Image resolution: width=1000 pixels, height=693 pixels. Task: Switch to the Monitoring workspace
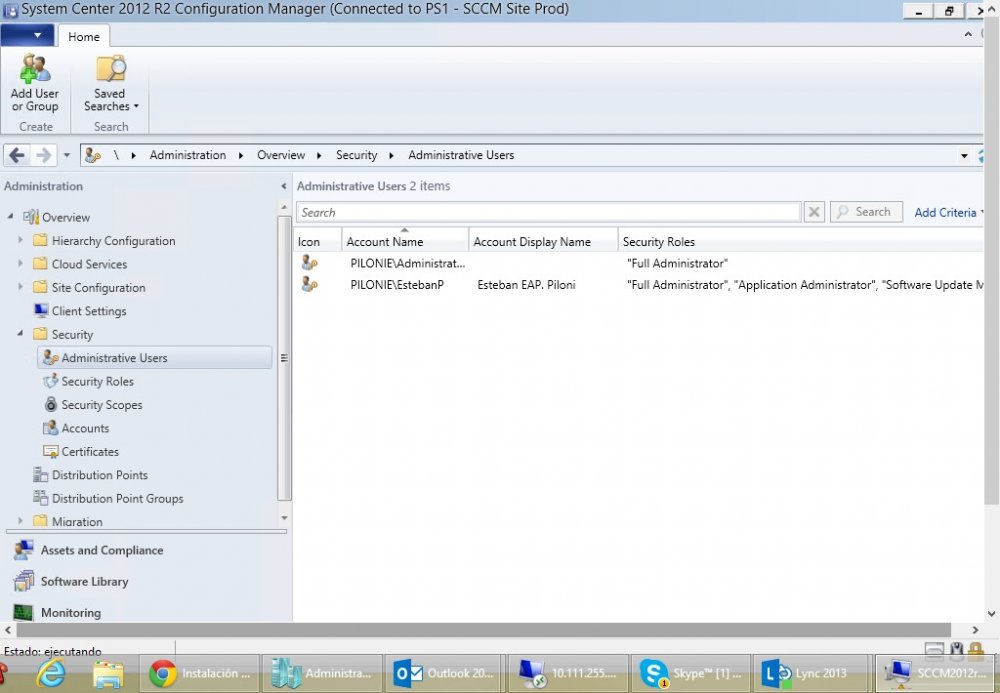coord(71,613)
